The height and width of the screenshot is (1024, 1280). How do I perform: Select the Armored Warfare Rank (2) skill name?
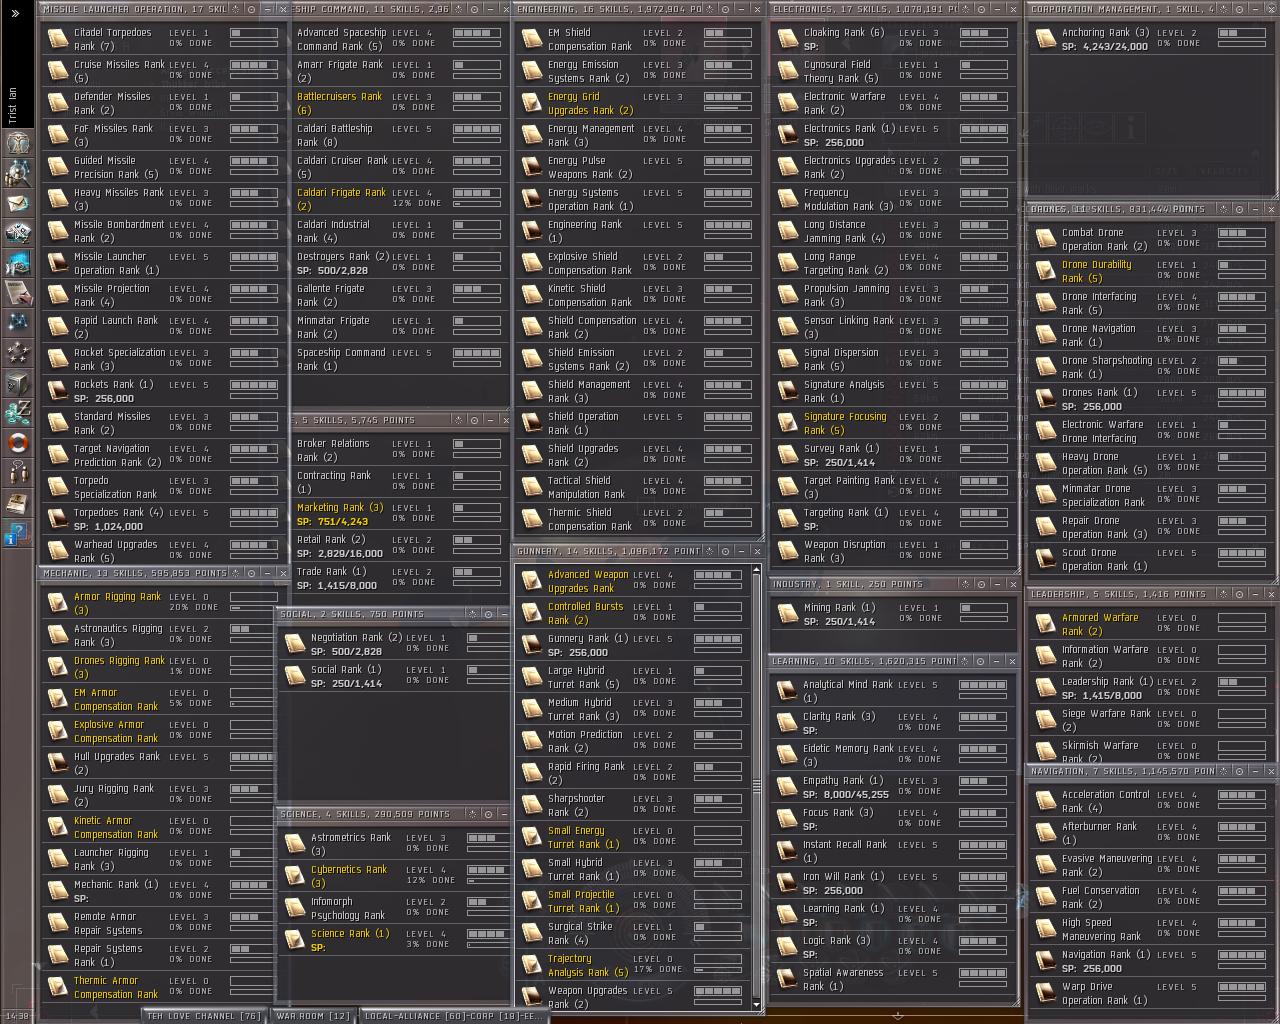pyautogui.click(x=1100, y=624)
